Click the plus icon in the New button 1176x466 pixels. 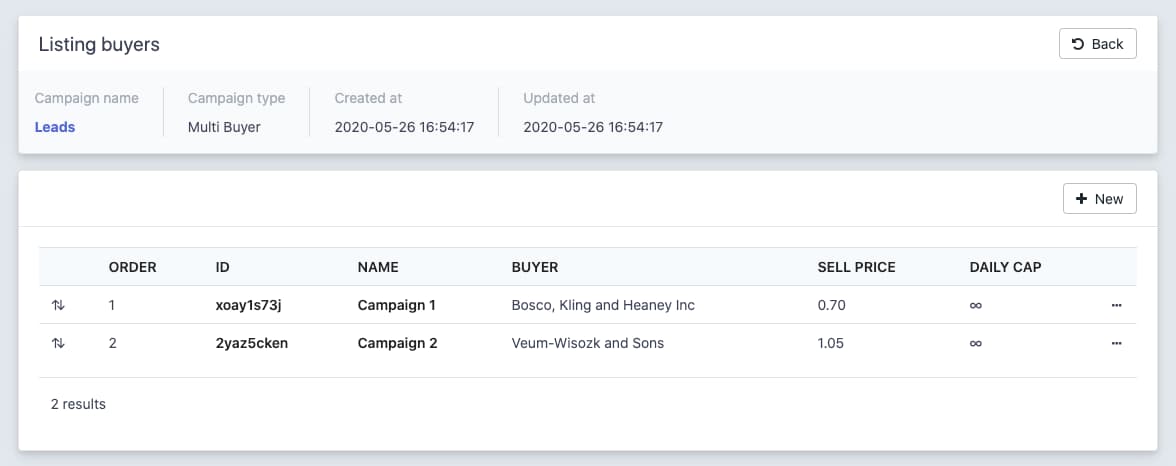pos(1081,199)
